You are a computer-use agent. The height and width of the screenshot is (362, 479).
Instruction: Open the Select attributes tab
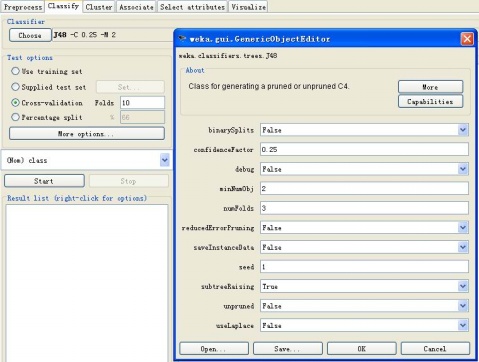[x=192, y=7]
